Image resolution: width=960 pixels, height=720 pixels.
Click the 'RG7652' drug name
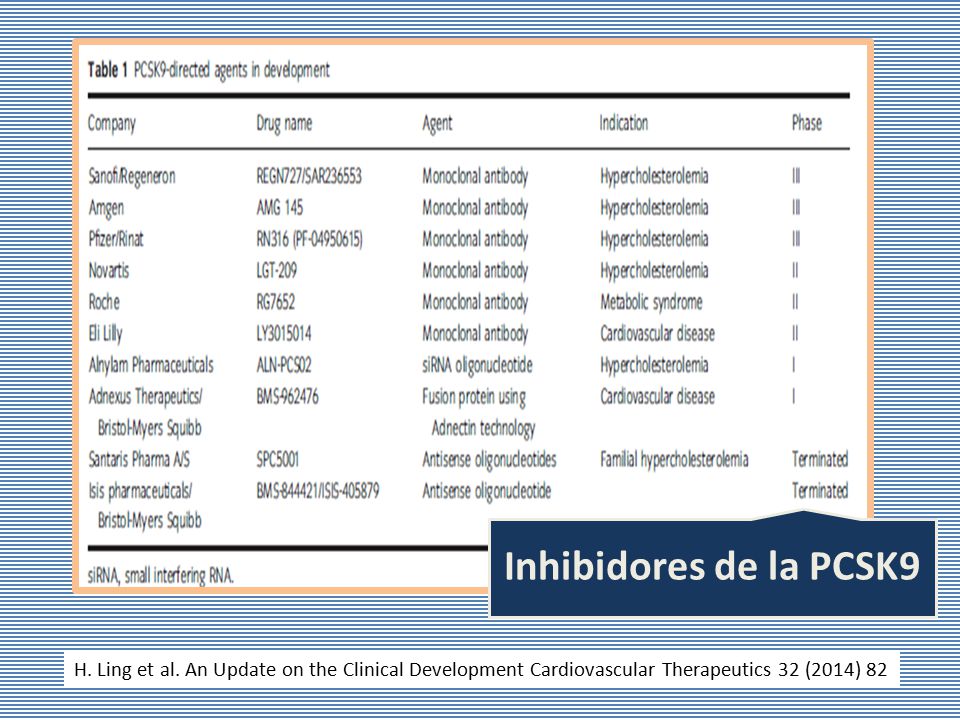(275, 302)
